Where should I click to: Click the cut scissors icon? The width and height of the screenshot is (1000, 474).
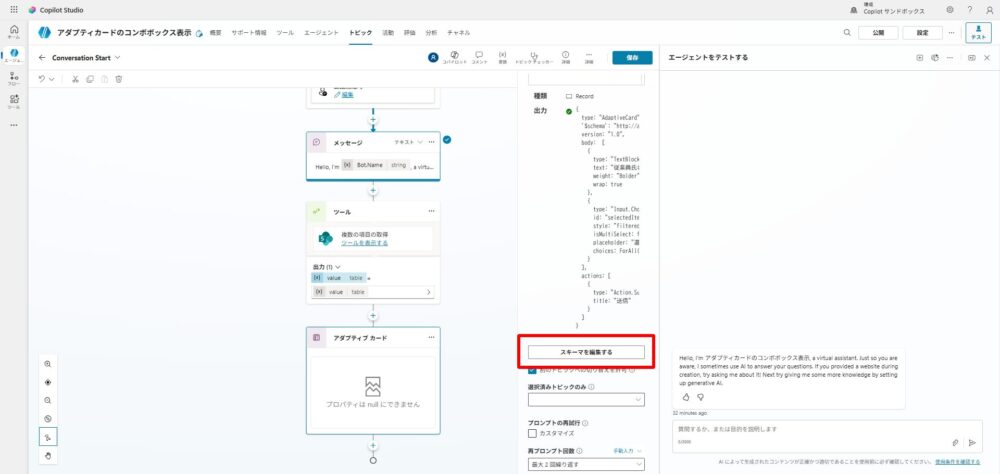pyautogui.click(x=75, y=78)
